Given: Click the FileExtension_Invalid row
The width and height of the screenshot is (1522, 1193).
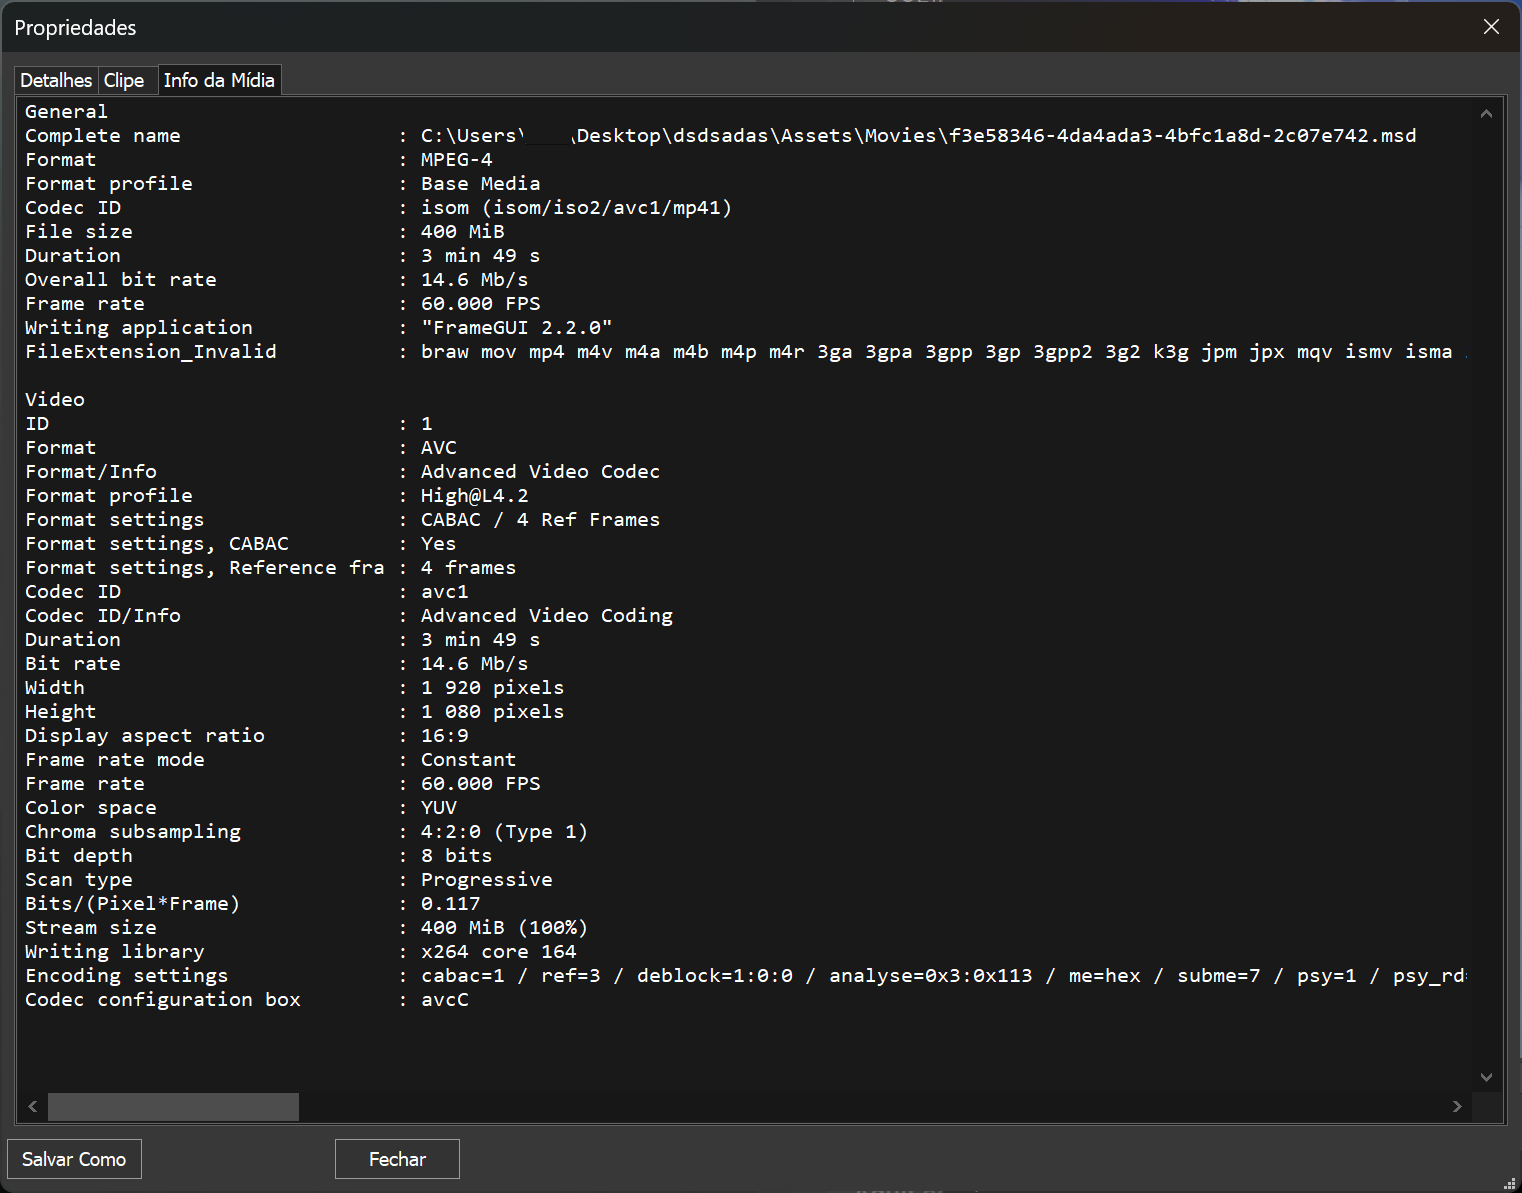Looking at the screenshot, I should pos(150,352).
